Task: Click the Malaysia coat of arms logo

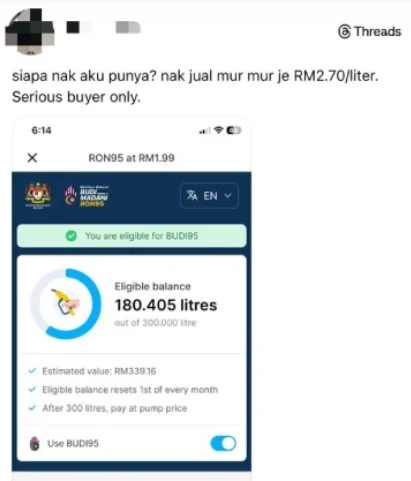Action: pos(38,195)
